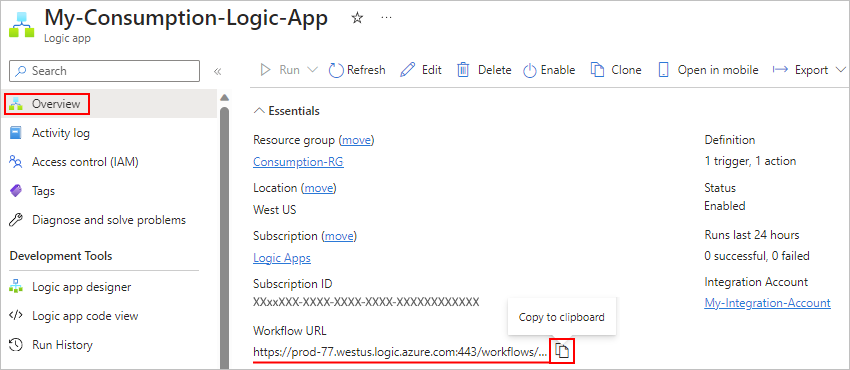
Task: Click the Clone copy icon
Action: click(x=597, y=70)
